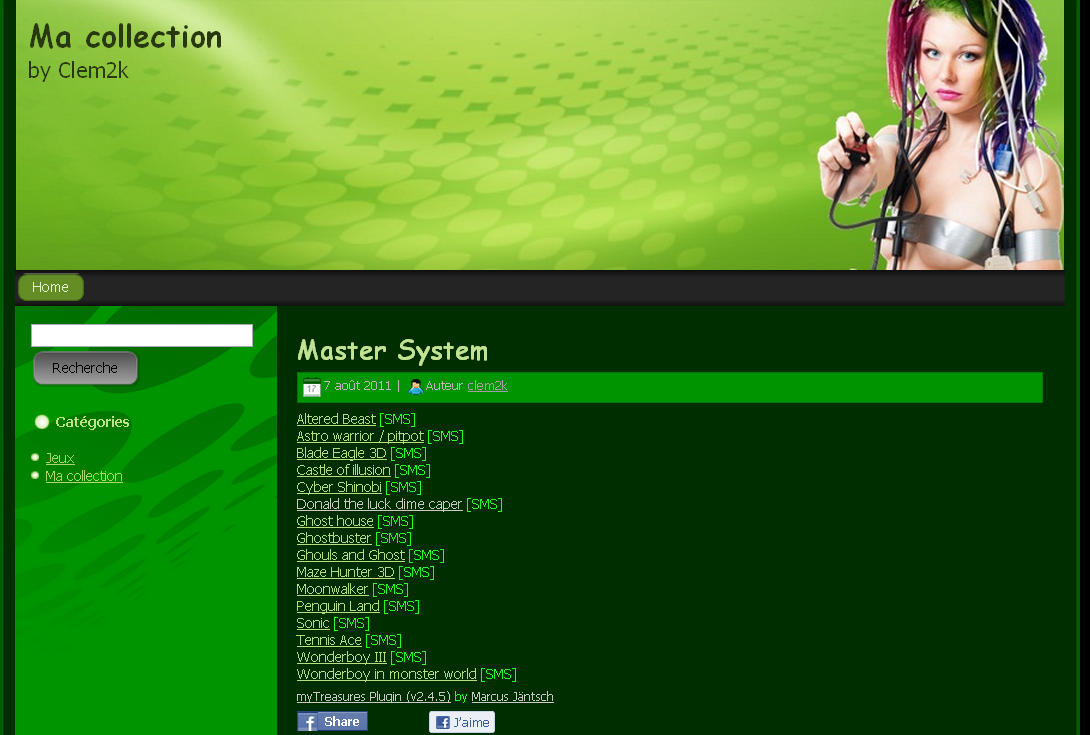Open the Penguin Land entry

[338, 606]
